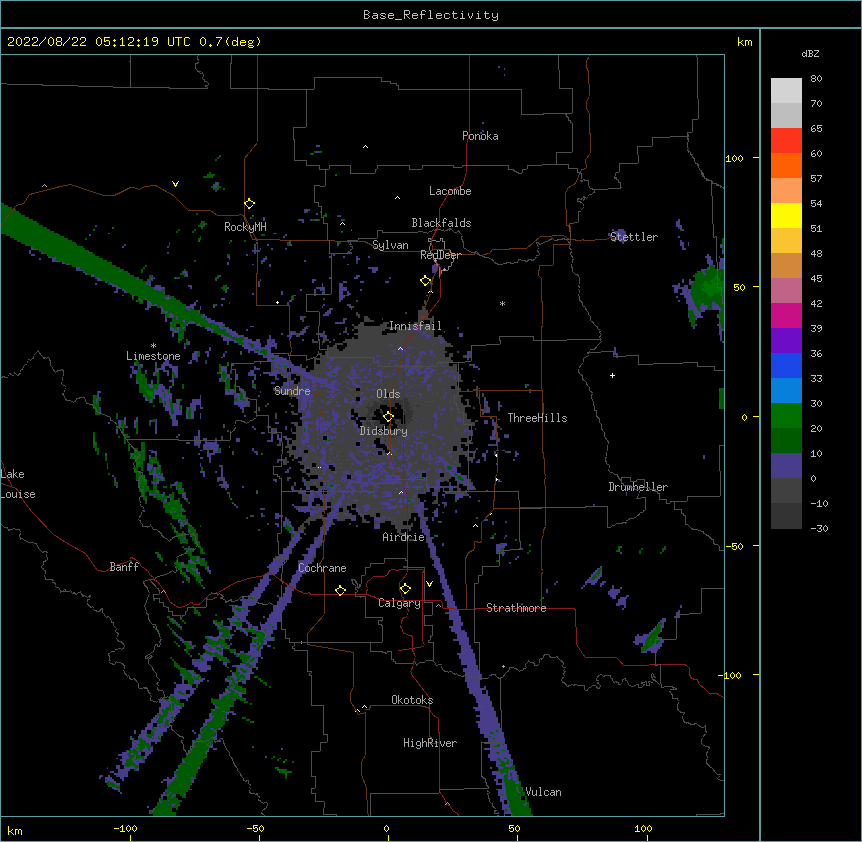Click the RedDeer city label
Screen dimensions: 862x842
pyautogui.click(x=440, y=255)
